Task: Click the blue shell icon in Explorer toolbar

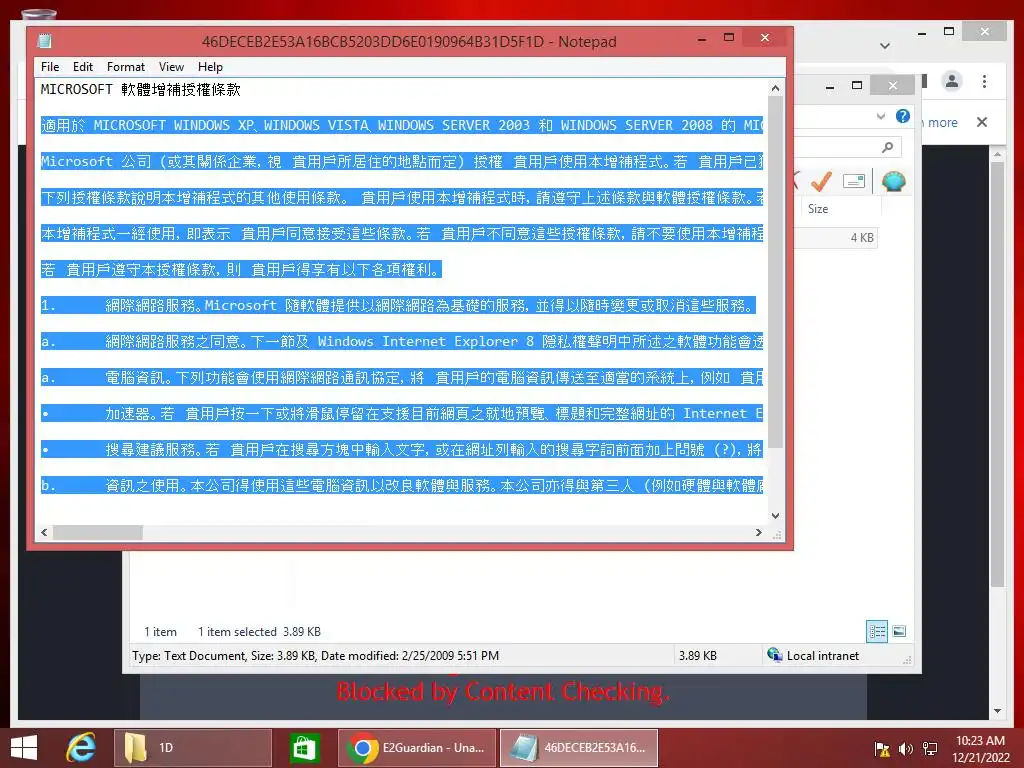Action: pyautogui.click(x=893, y=181)
